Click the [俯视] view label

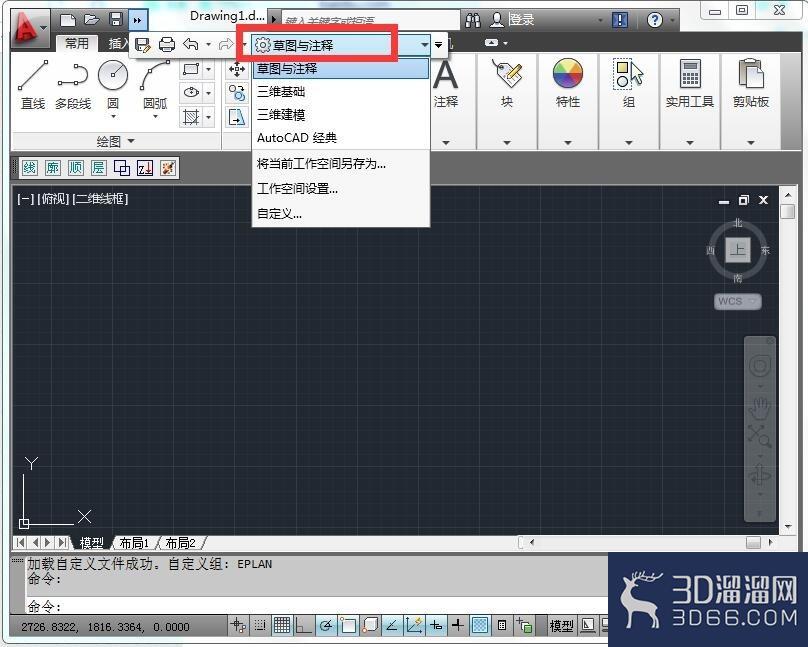[53, 199]
